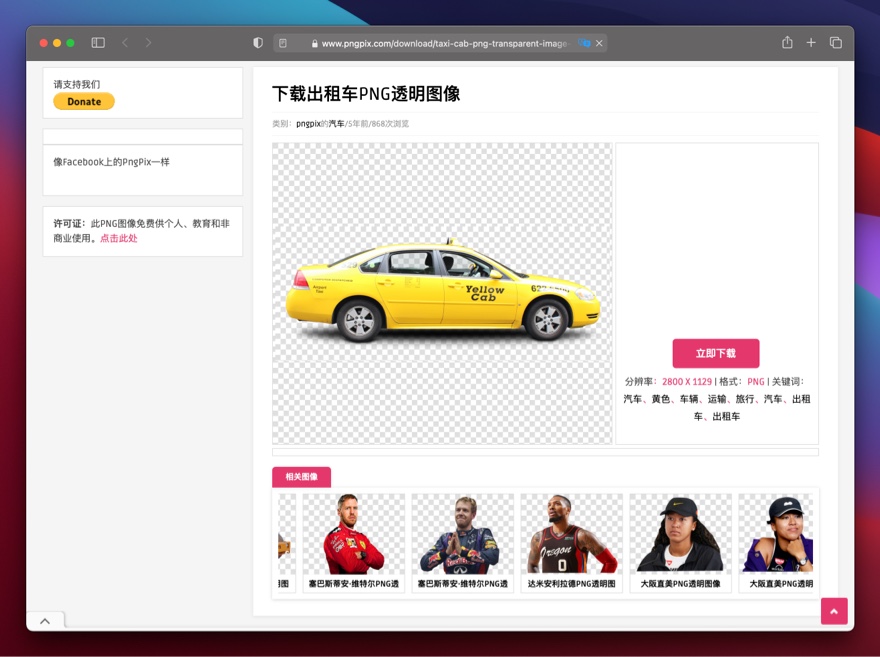This screenshot has height=657, width=880.
Task: Click the 下载出租车PNG透明图像 page heading
Action: coord(366,93)
